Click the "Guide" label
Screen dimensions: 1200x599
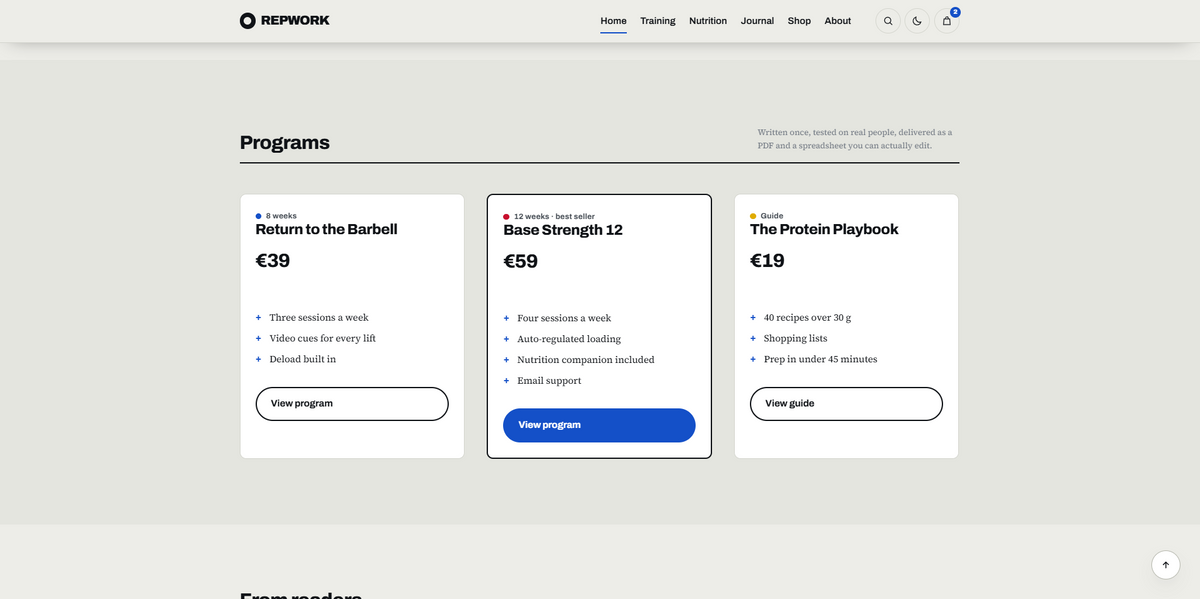pyautogui.click(x=772, y=216)
